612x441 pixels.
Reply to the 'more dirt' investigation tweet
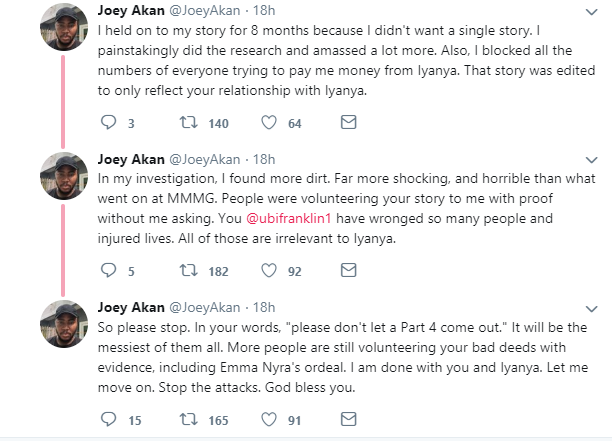pyautogui.click(x=111, y=270)
